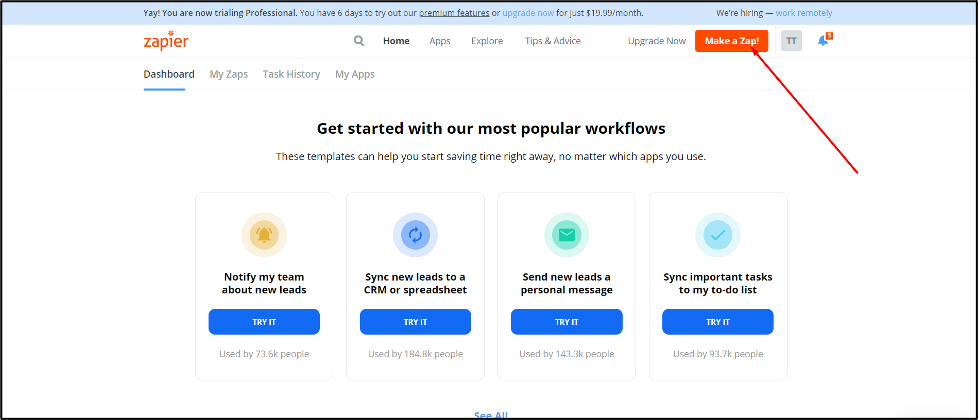Screen dimensions: 979x420
Task: Open the search magnifier icon
Action: tap(359, 41)
